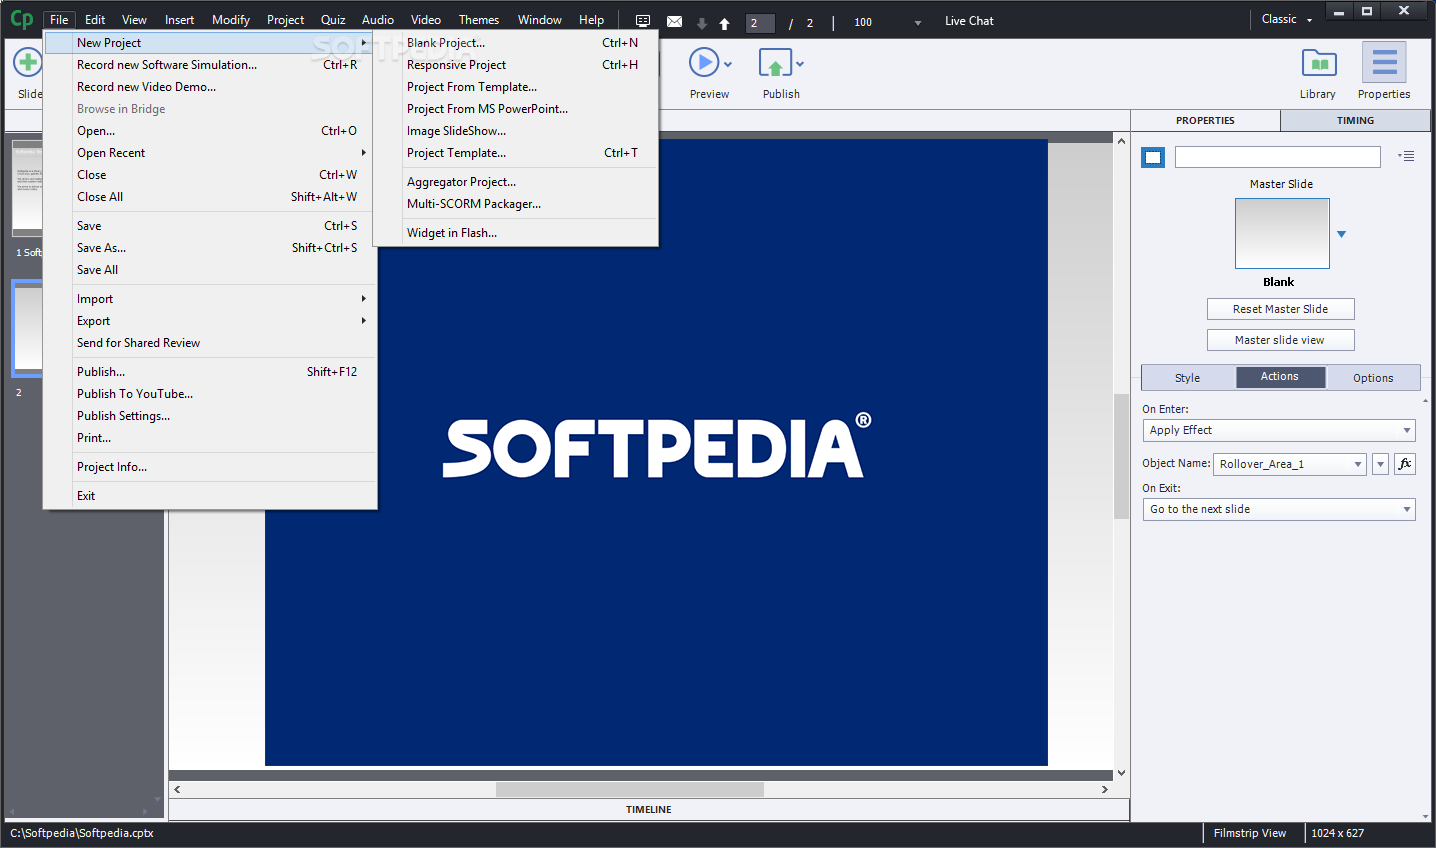
Task: Click Master slide view button
Action: [1280, 340]
